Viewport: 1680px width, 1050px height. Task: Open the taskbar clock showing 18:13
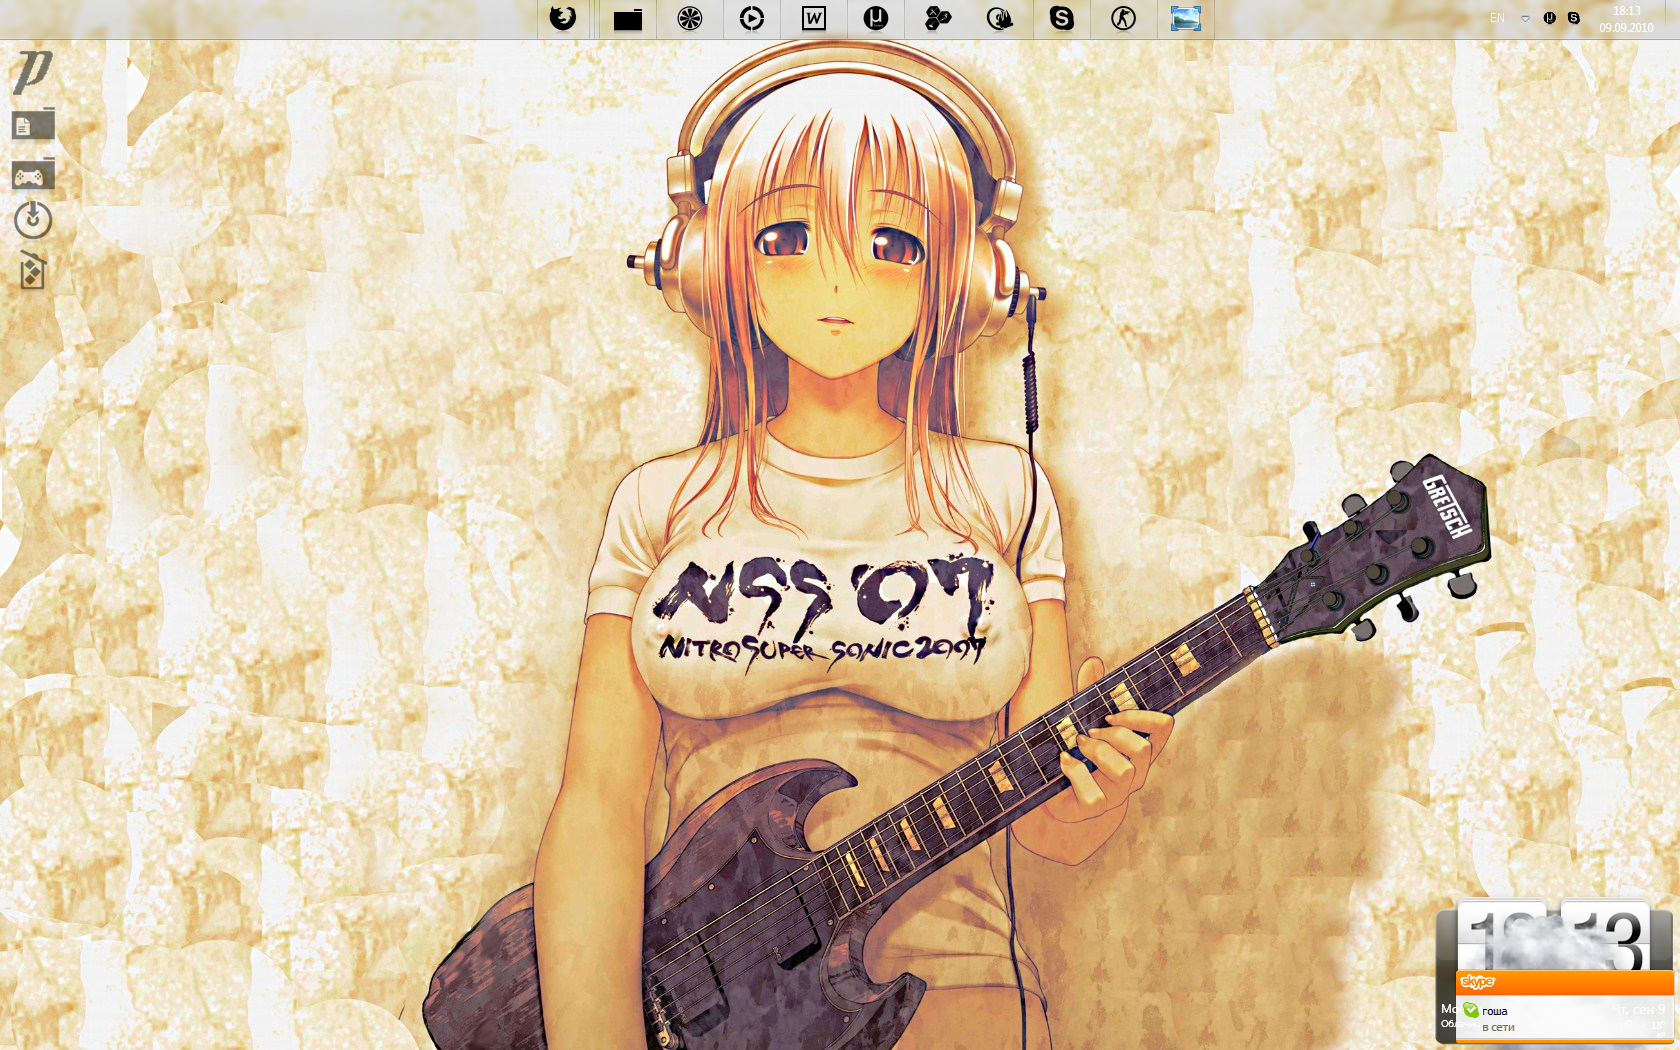point(1626,19)
